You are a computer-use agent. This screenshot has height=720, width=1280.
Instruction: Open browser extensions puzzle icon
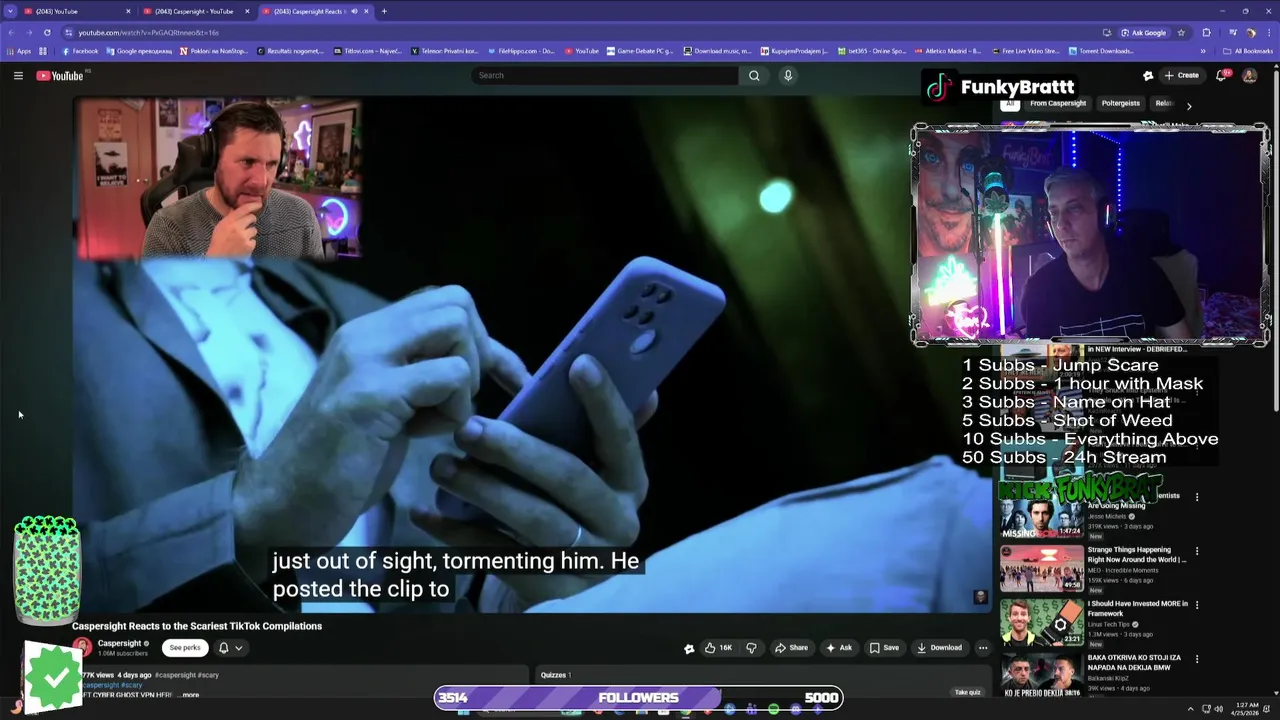1207,33
